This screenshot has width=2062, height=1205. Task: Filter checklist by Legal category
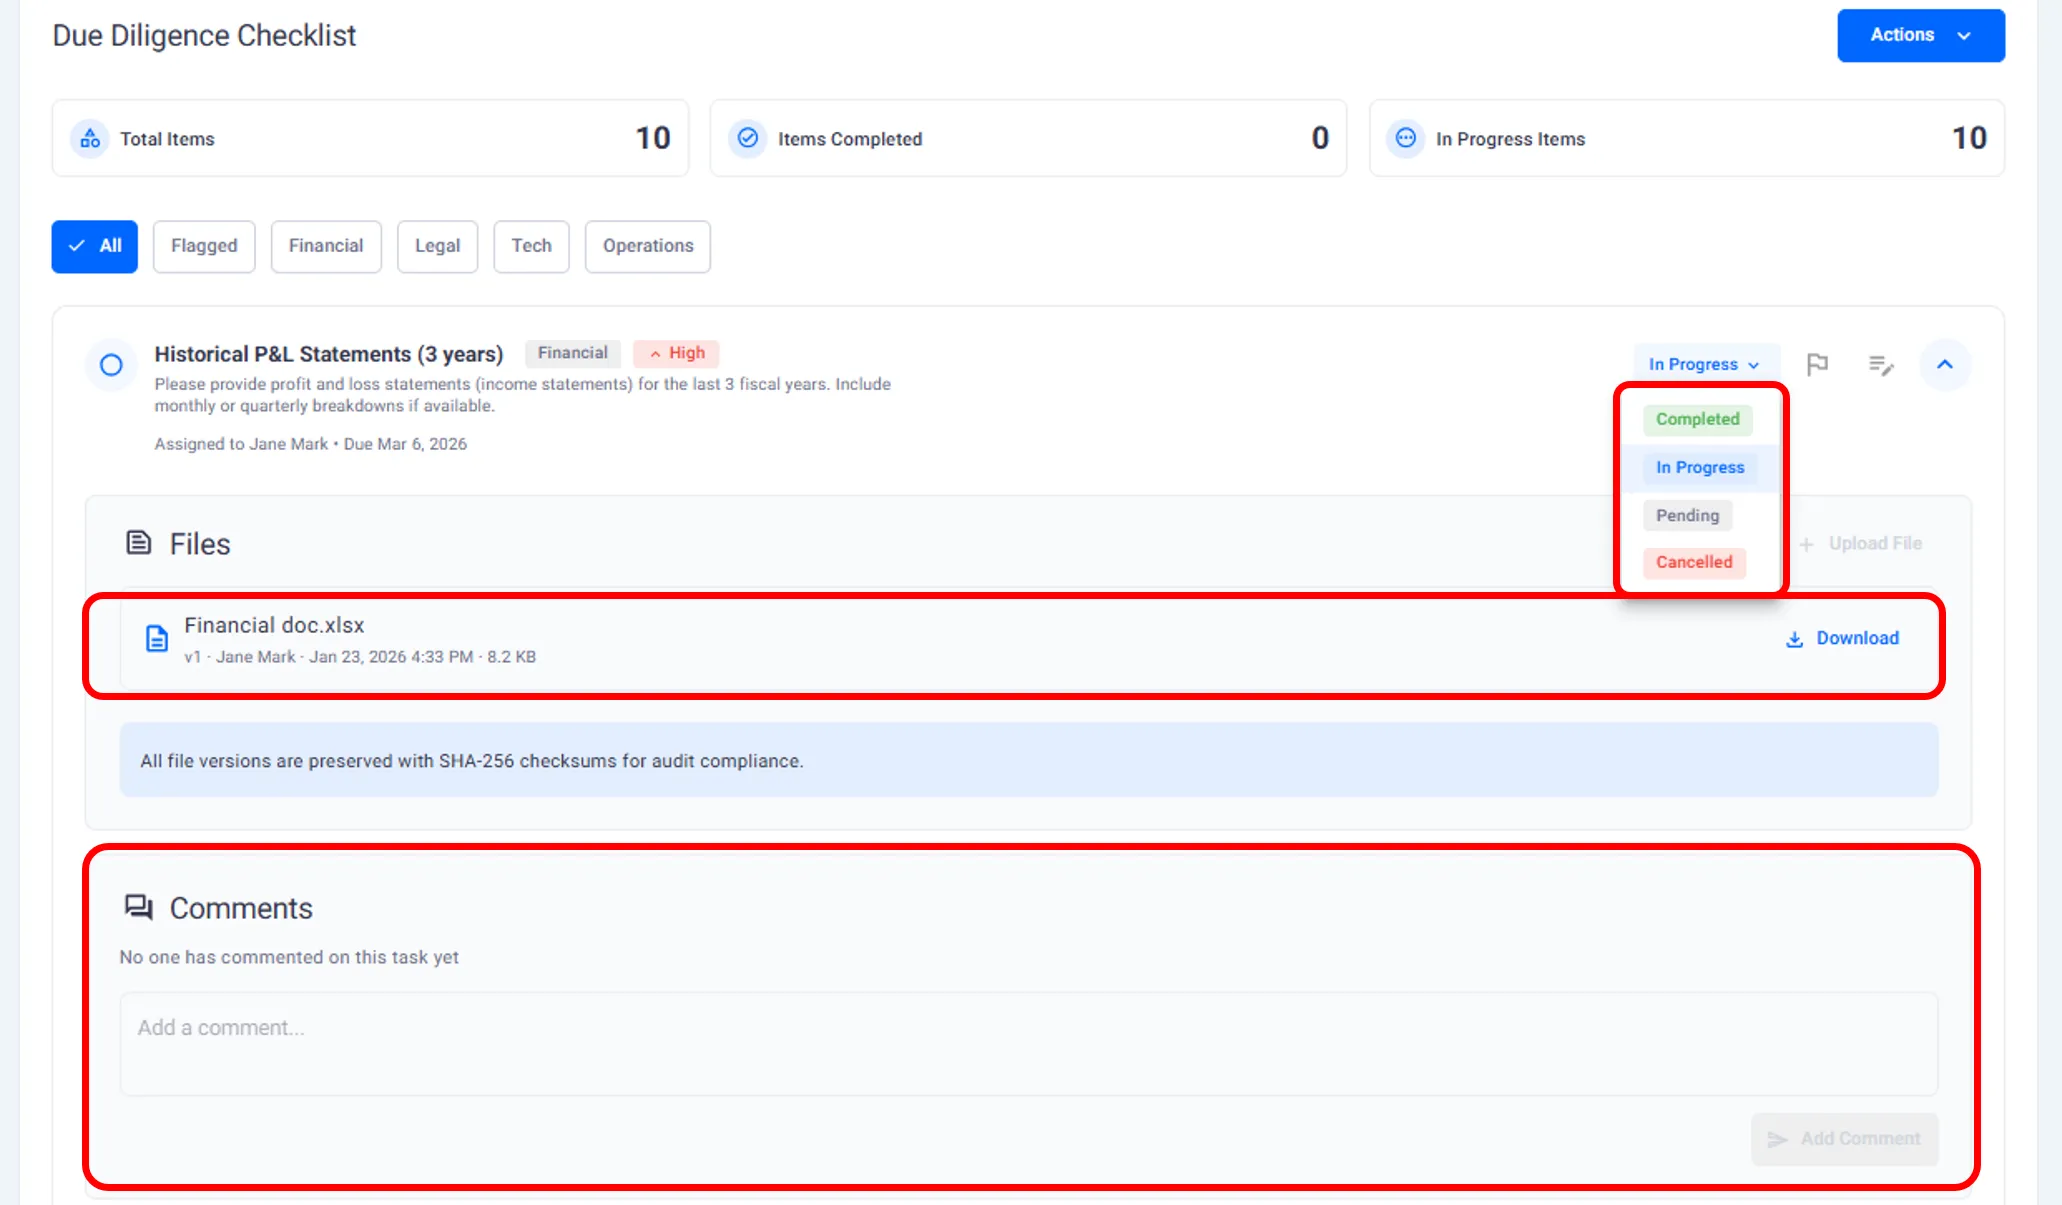coord(437,246)
